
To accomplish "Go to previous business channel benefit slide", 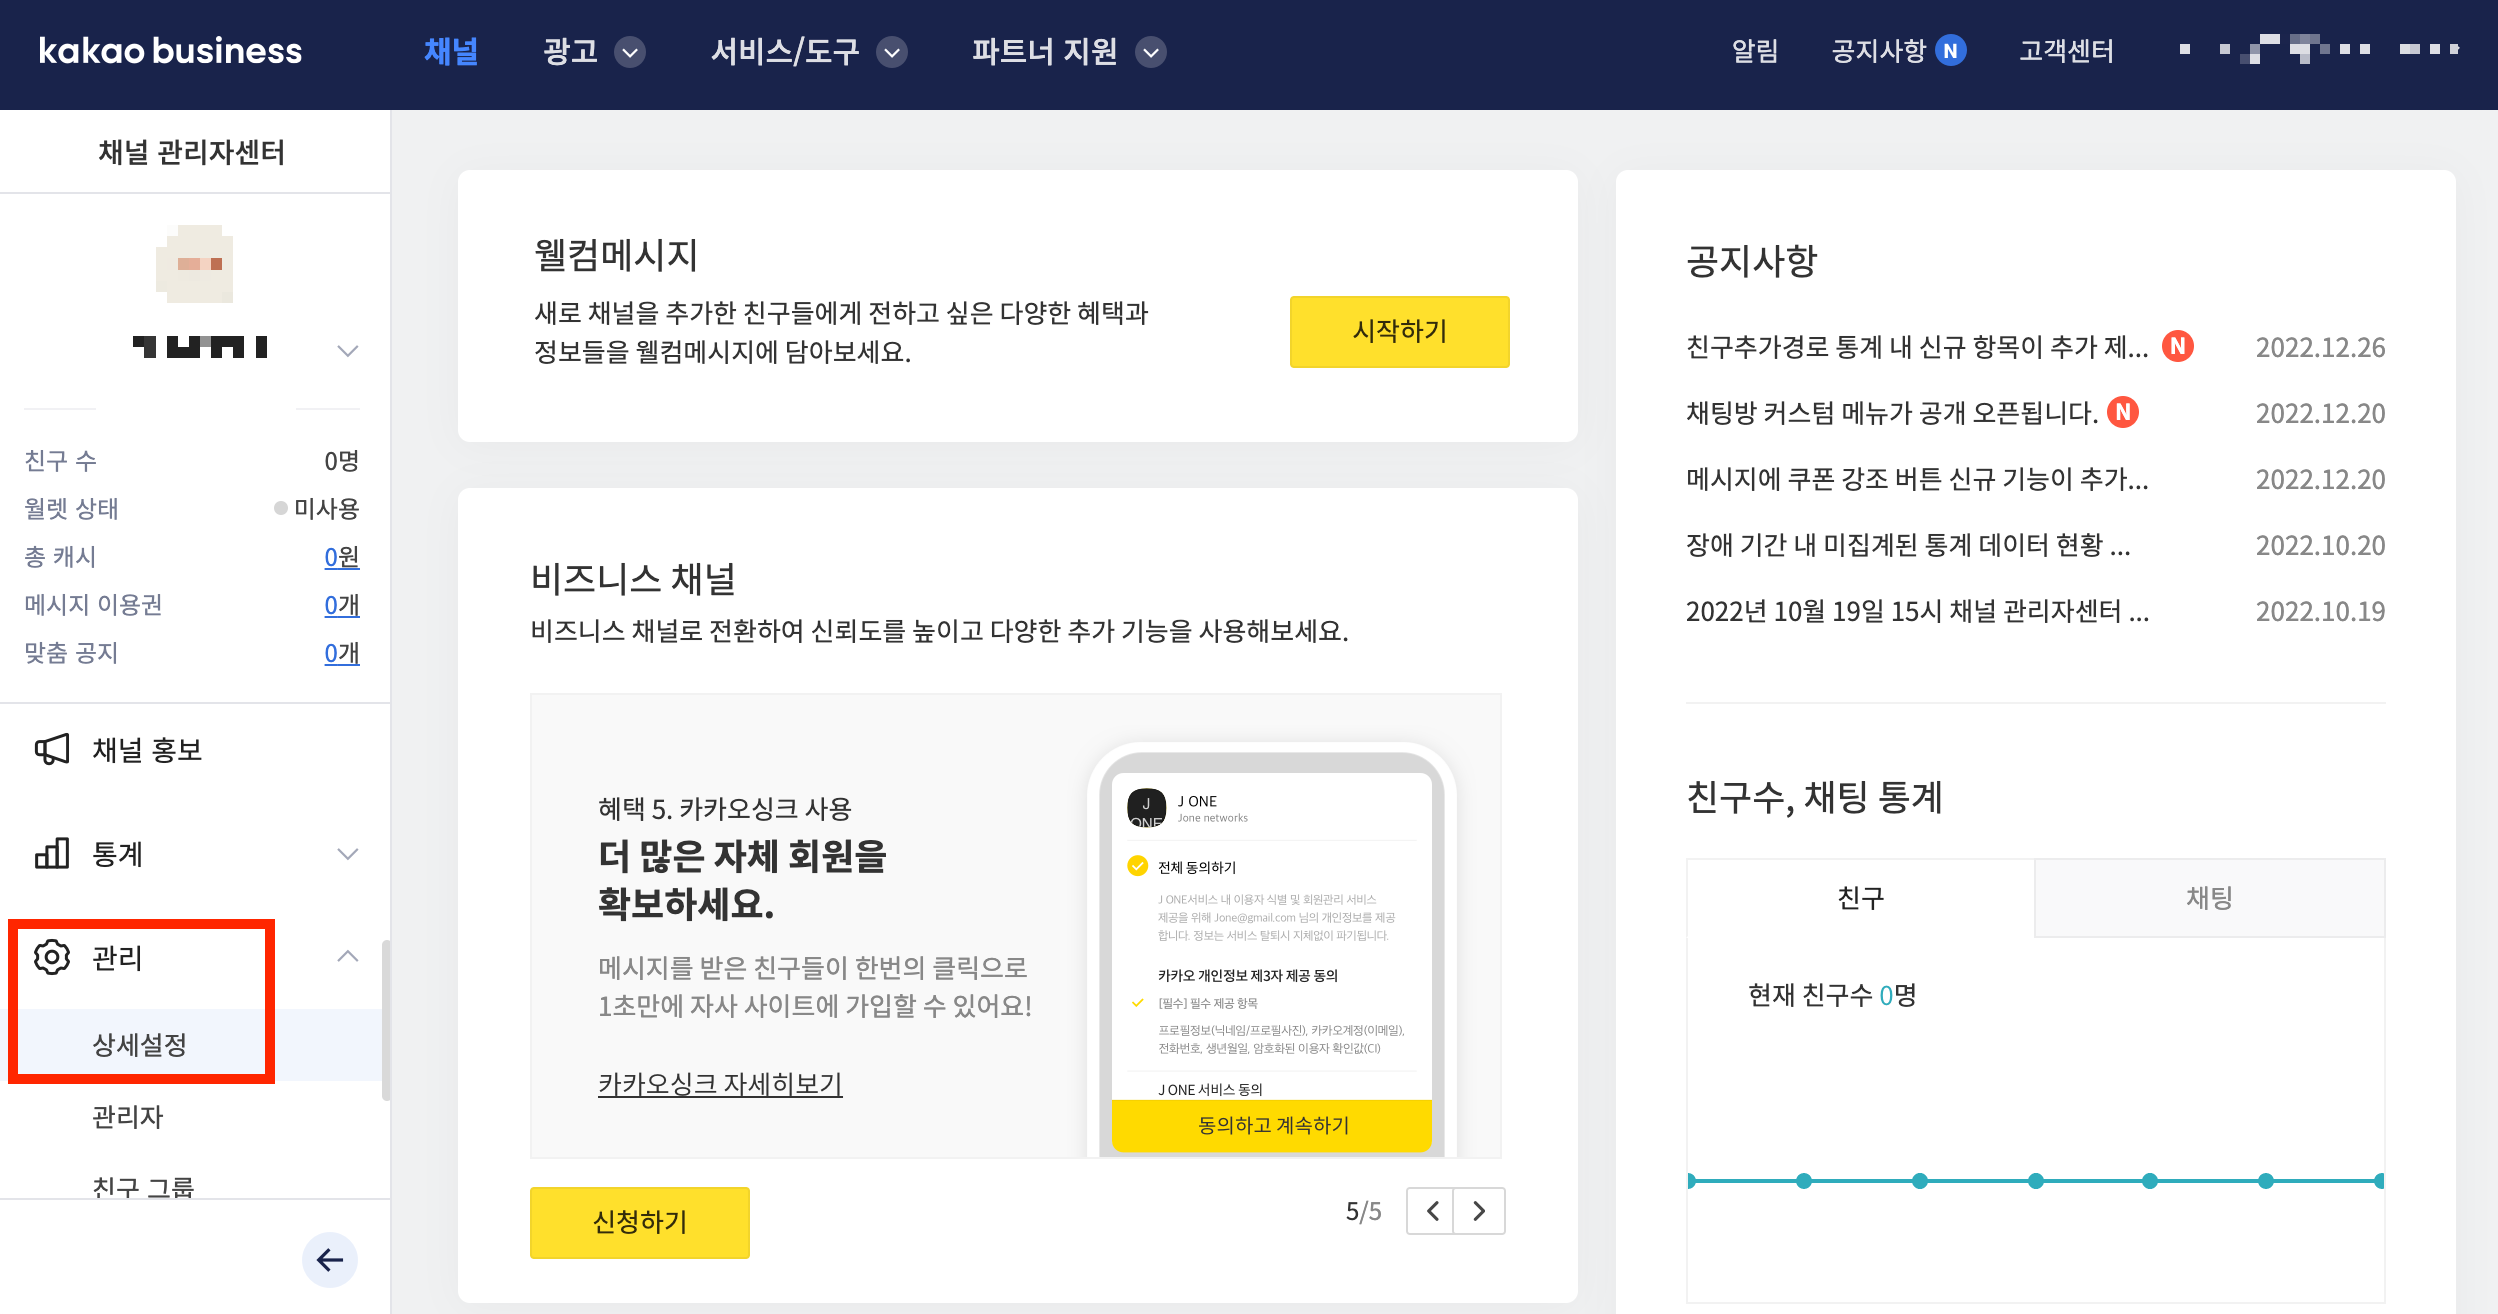I will [x=1431, y=1211].
